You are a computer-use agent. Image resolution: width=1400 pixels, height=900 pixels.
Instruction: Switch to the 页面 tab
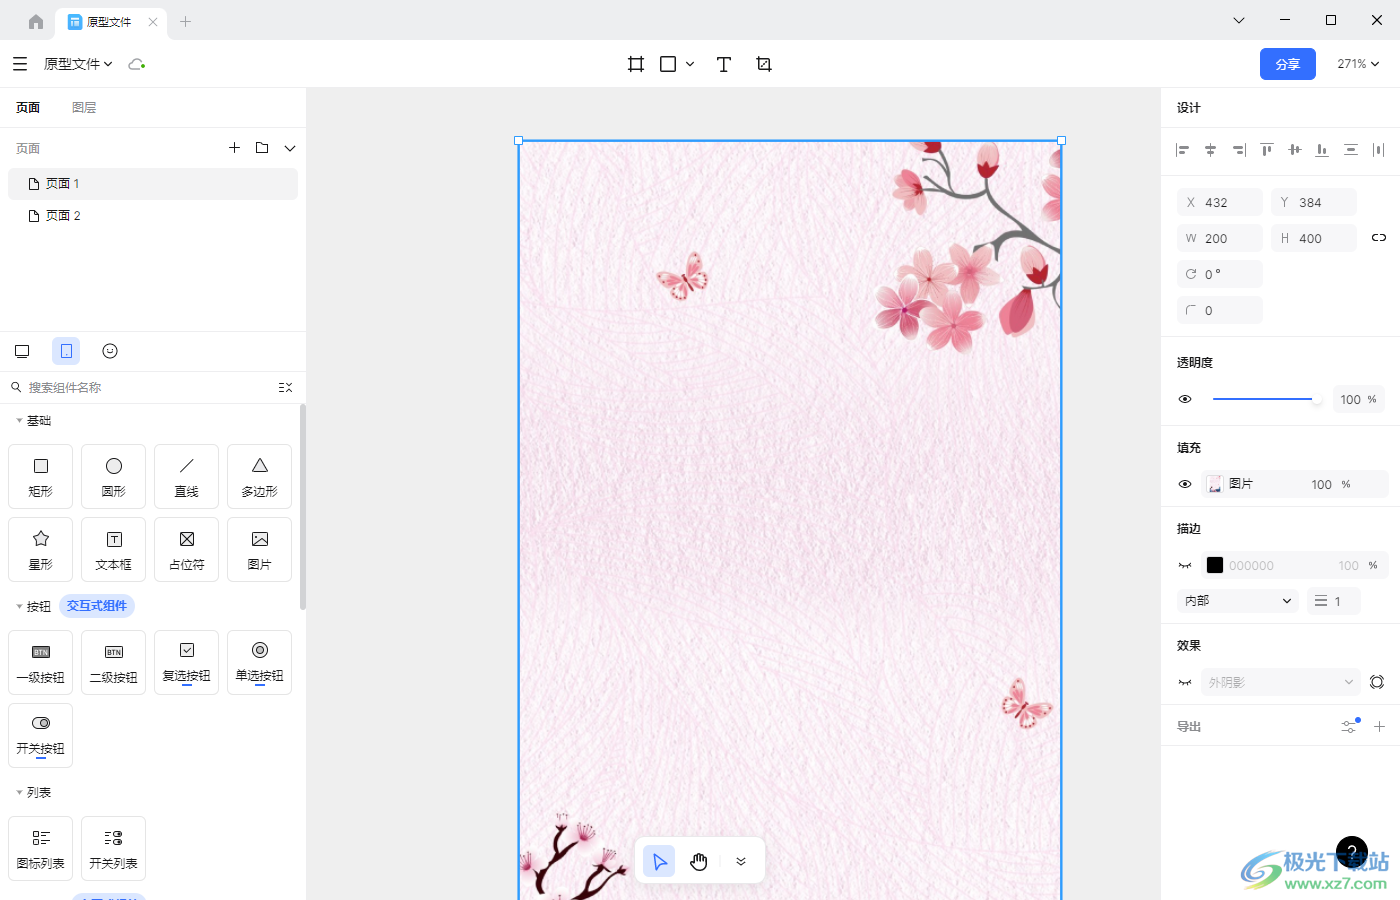point(28,107)
